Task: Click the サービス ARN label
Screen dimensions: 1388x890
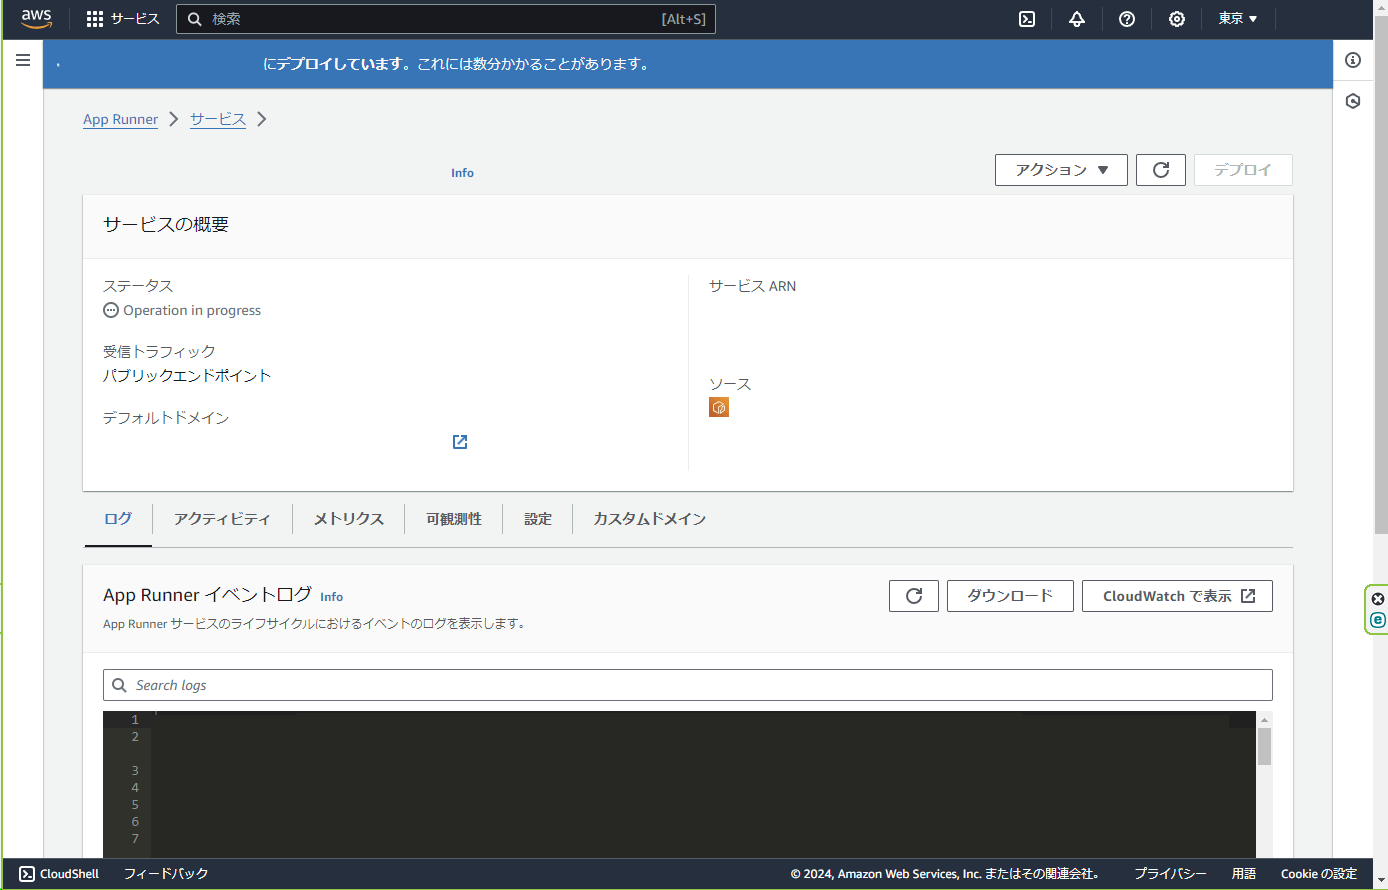Action: click(x=753, y=286)
